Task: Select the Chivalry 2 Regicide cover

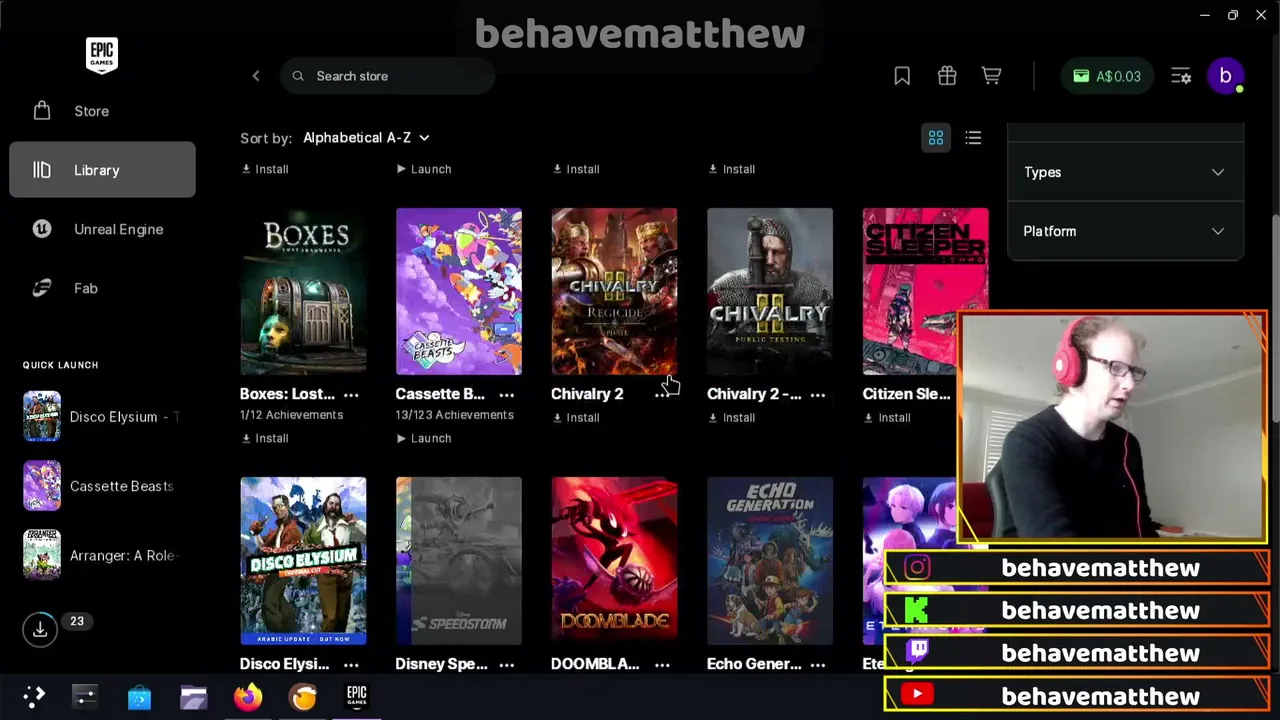Action: (614, 291)
